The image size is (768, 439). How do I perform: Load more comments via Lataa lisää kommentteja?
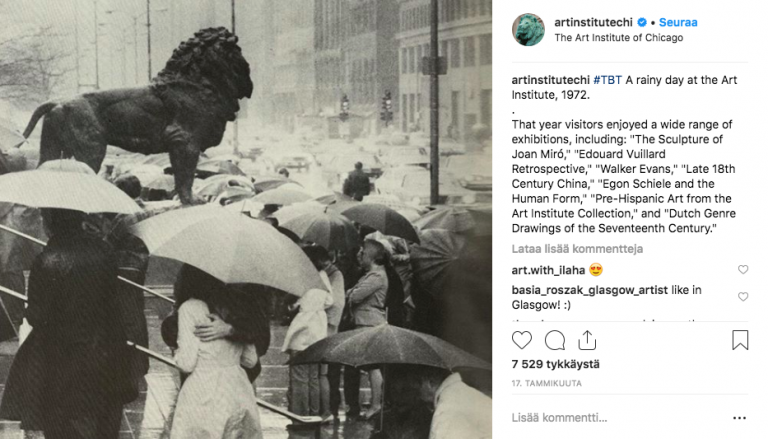click(577, 249)
